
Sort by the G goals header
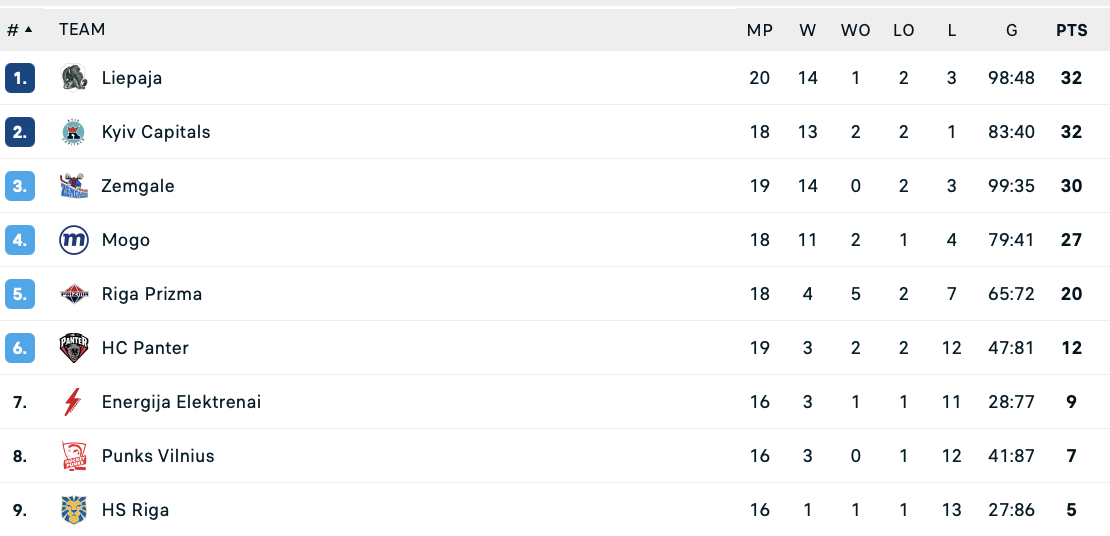point(1012,30)
